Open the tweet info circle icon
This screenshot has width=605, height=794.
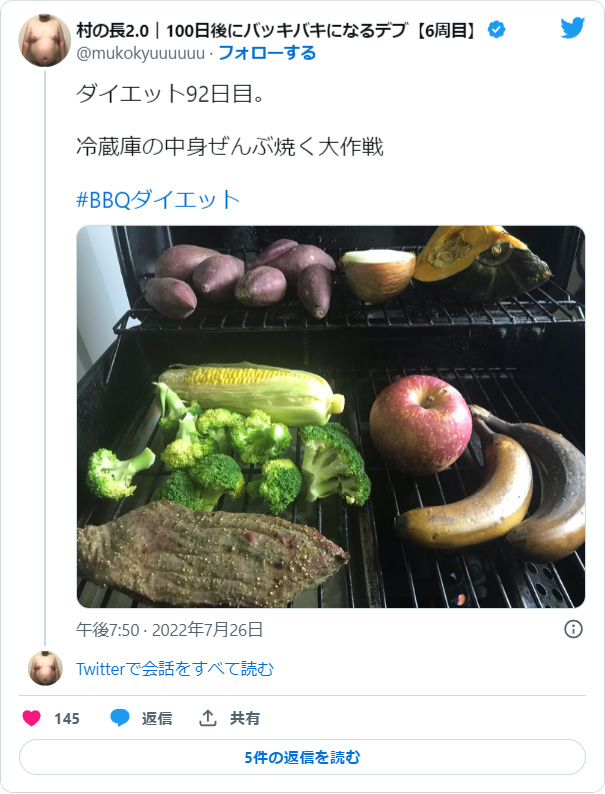[573, 629]
